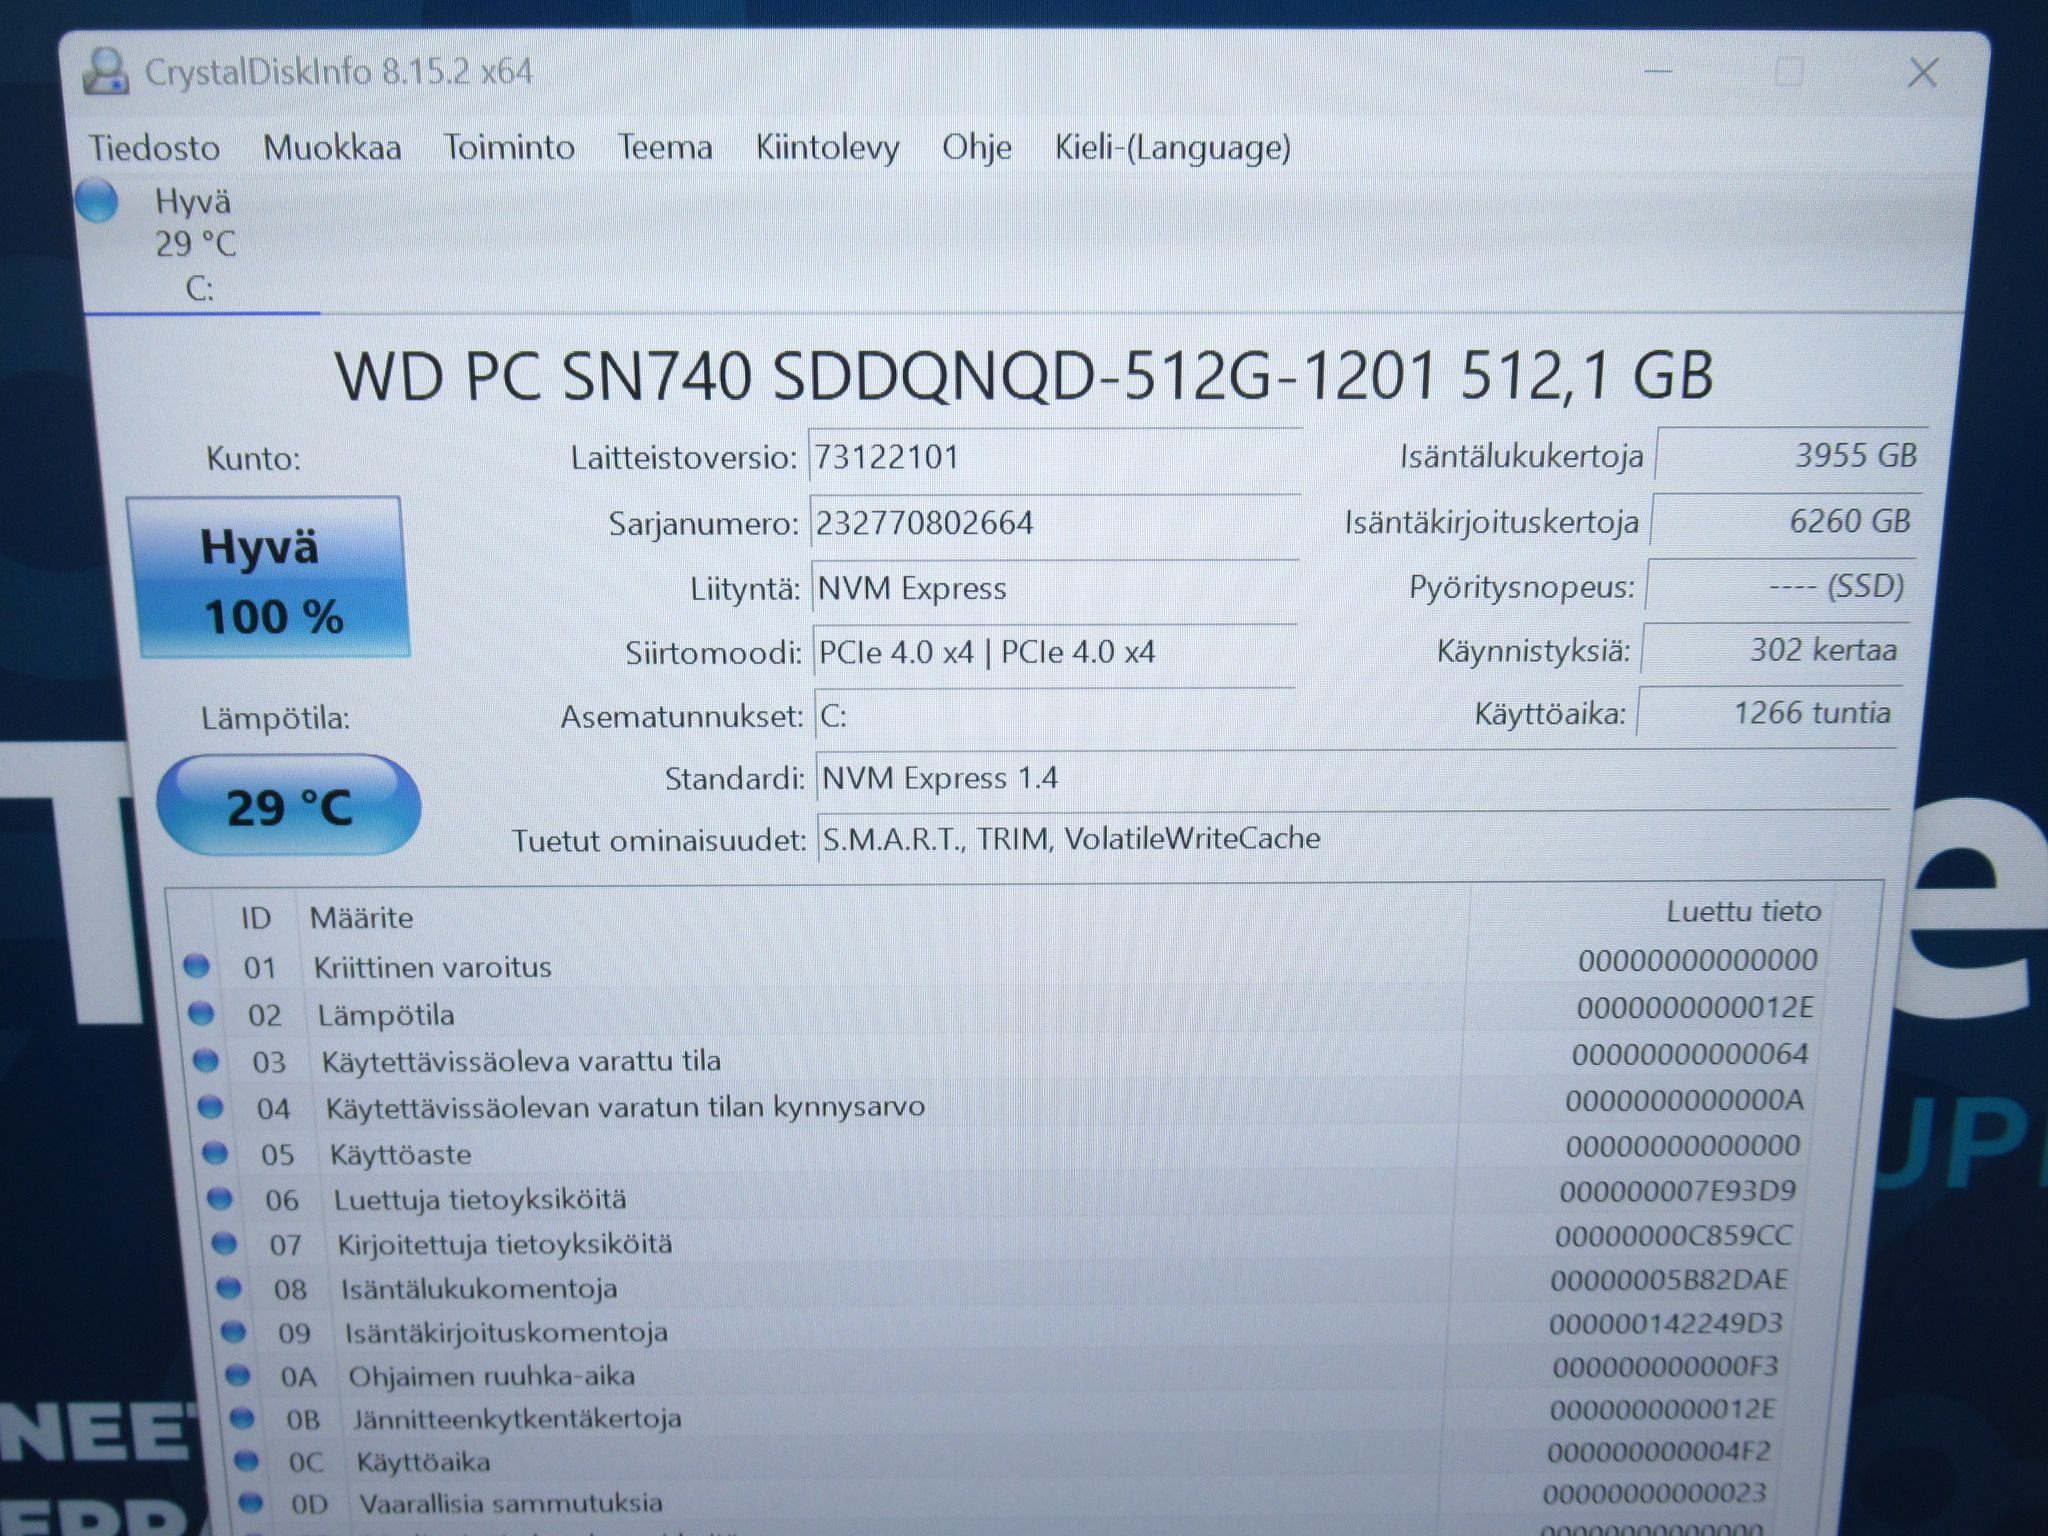2048x1536 pixels.
Task: Click status dot for Käyttöaste row 05
Action: pyautogui.click(x=215, y=1153)
